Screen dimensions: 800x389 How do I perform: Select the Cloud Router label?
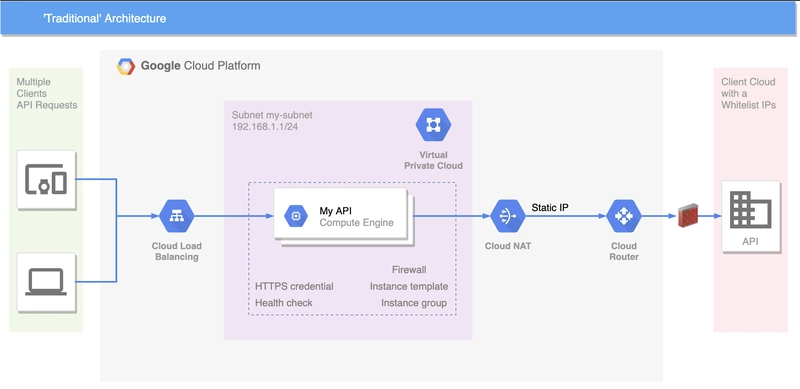pos(623,251)
